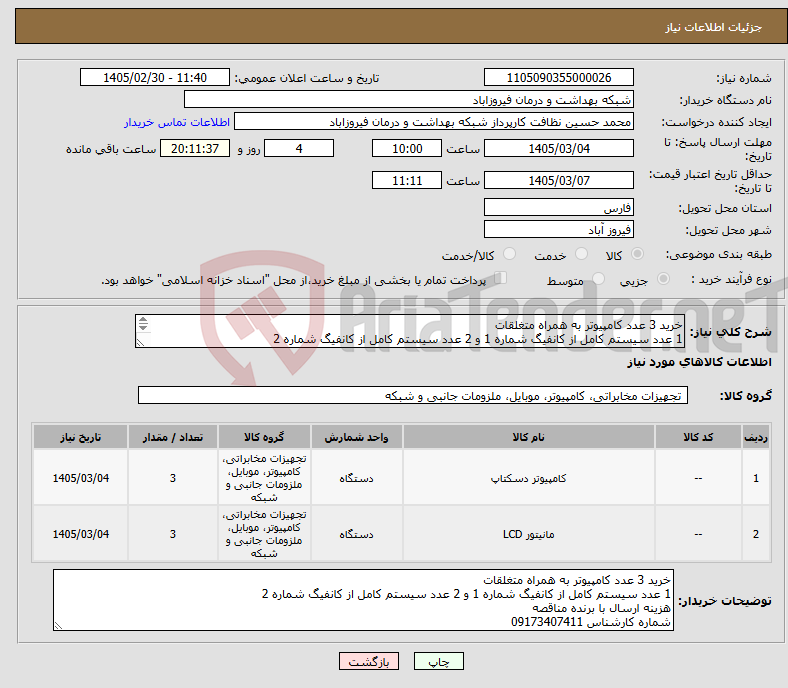This screenshot has width=788, height=688.
Task: Click the announcement date field 1405/02/30 - 11:40
Action: [x=155, y=77]
